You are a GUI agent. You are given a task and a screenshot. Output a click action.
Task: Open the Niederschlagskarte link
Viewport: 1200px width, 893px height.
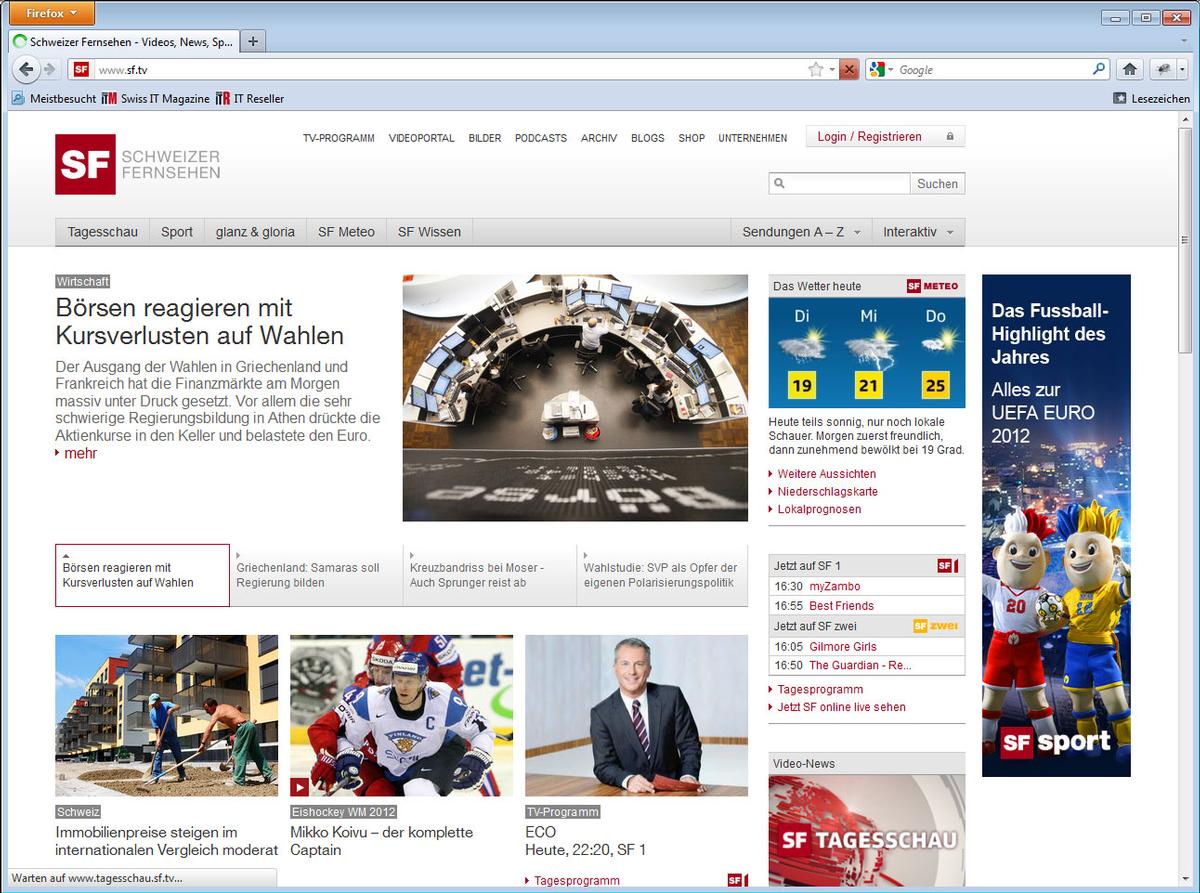[827, 492]
